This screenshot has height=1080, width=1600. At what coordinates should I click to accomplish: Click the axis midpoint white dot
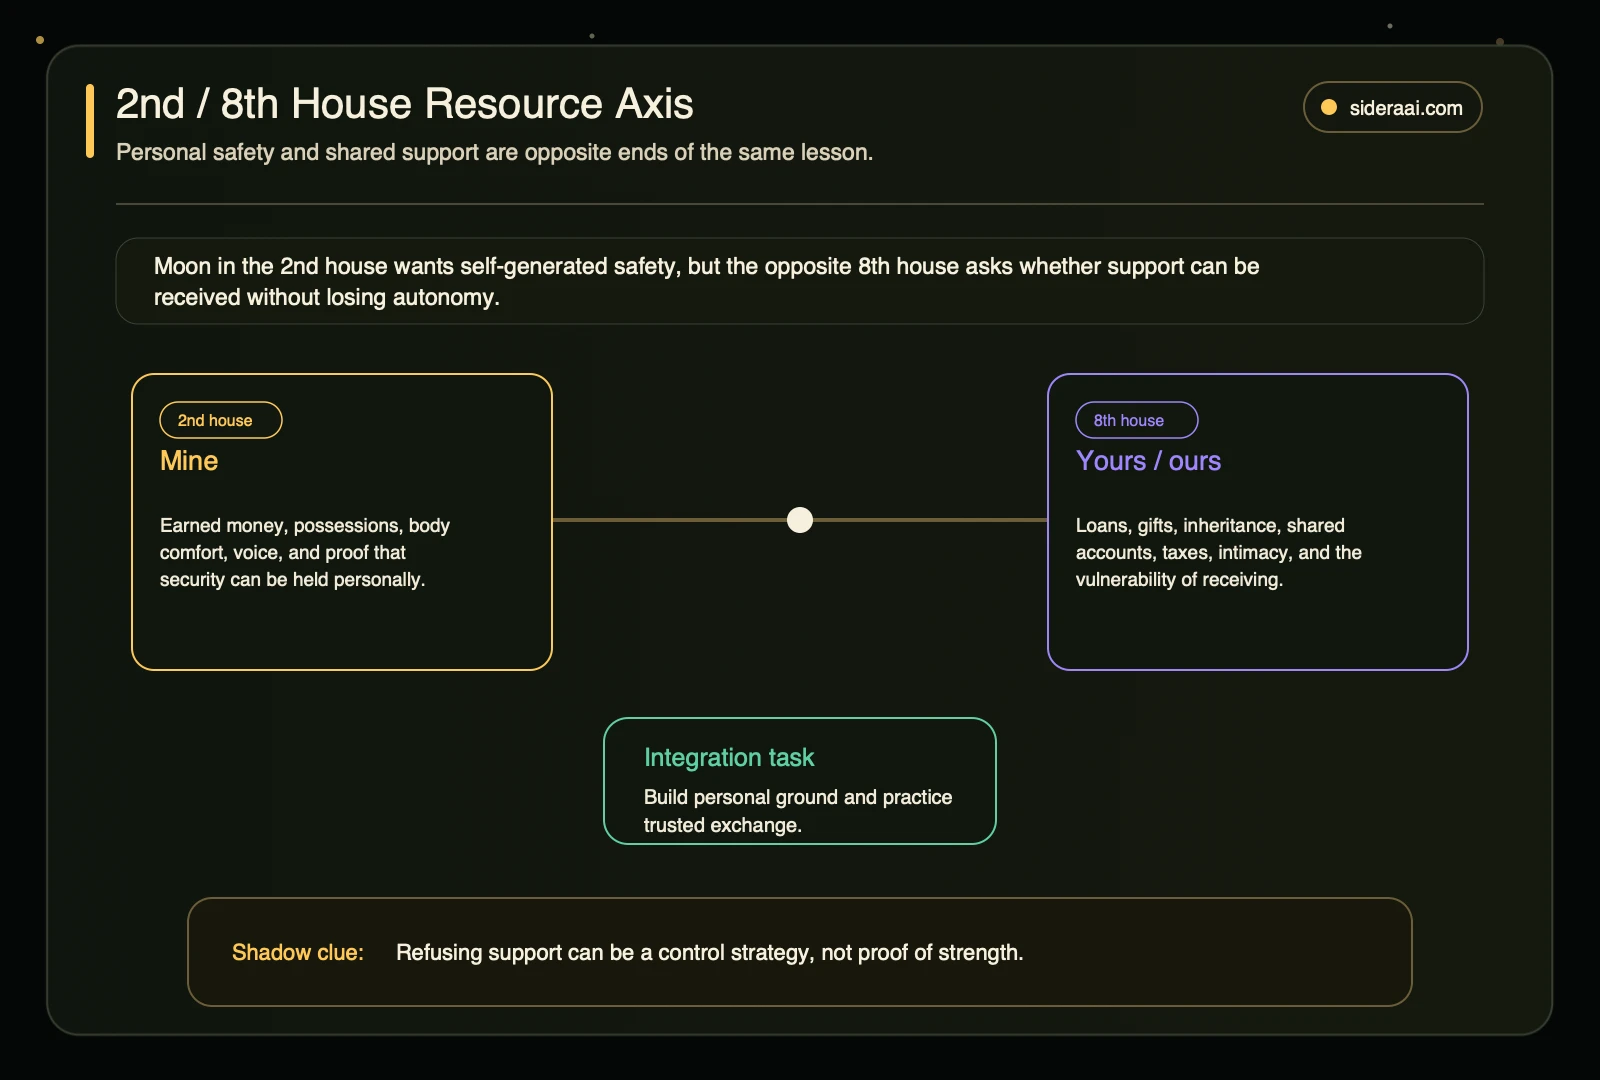(x=800, y=520)
